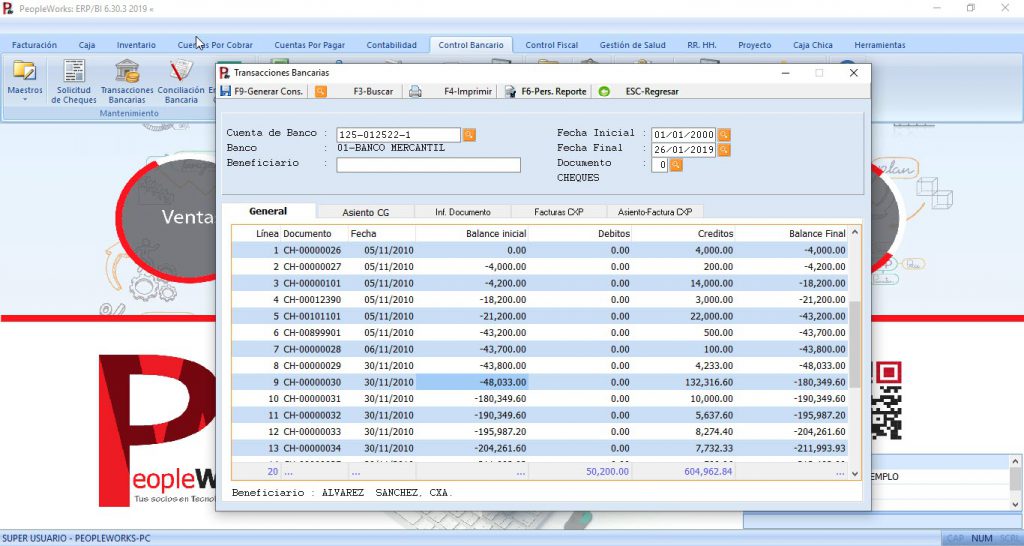Open the Caja Chica ribbon tab
Screen dimensions: 1024x546
[x=812, y=45]
